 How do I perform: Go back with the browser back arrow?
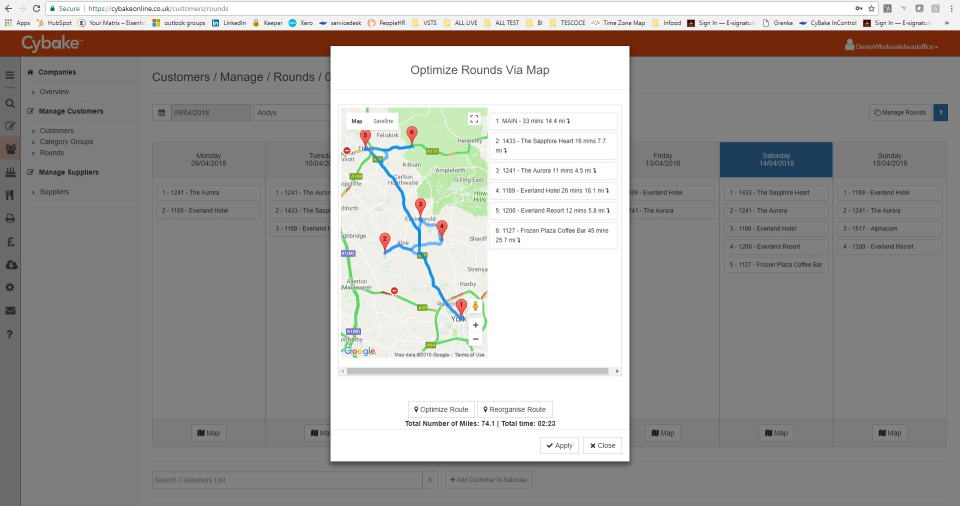(x=9, y=9)
